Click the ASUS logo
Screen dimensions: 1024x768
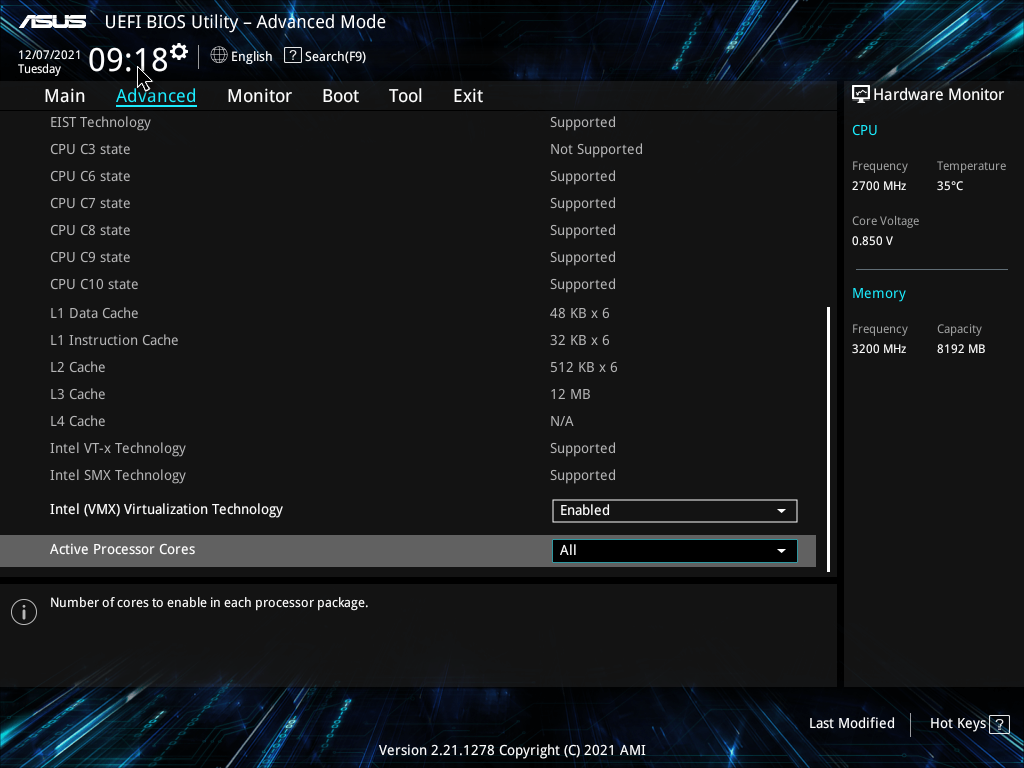[53, 22]
